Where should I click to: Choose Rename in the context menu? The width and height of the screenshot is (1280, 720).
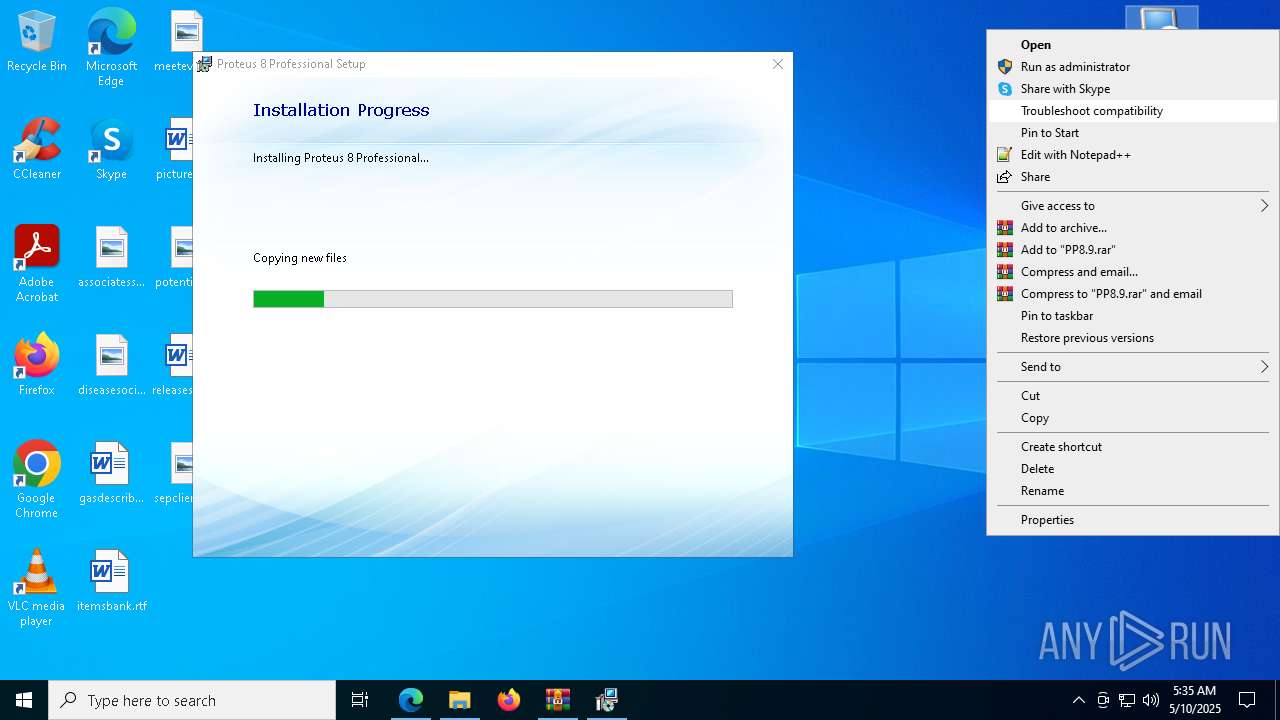coord(1132,491)
